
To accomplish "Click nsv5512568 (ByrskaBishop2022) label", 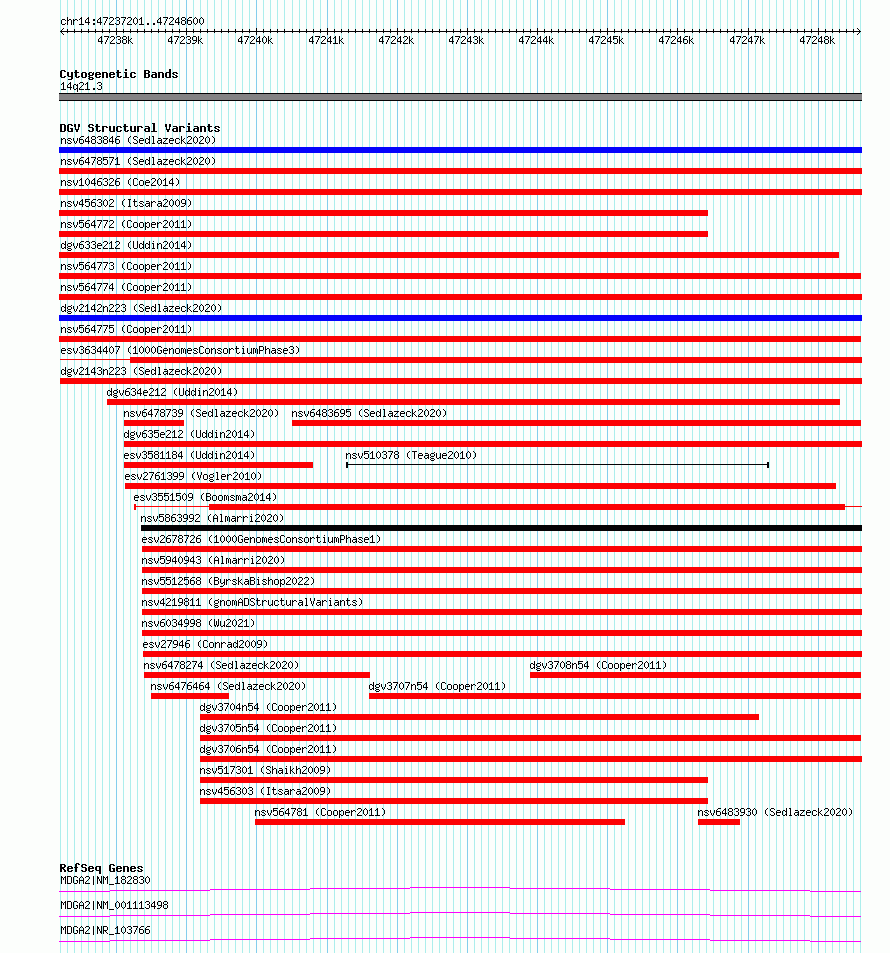I will pyautogui.click(x=229, y=581).
